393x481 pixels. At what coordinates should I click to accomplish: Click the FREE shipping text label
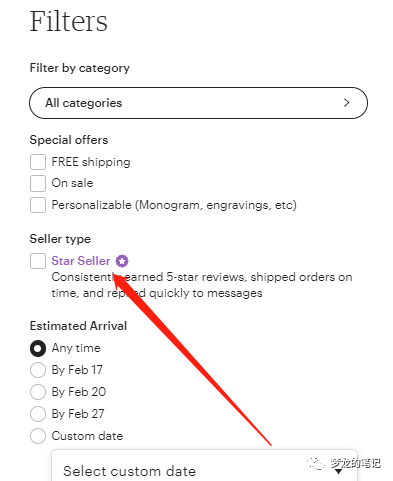(91, 162)
